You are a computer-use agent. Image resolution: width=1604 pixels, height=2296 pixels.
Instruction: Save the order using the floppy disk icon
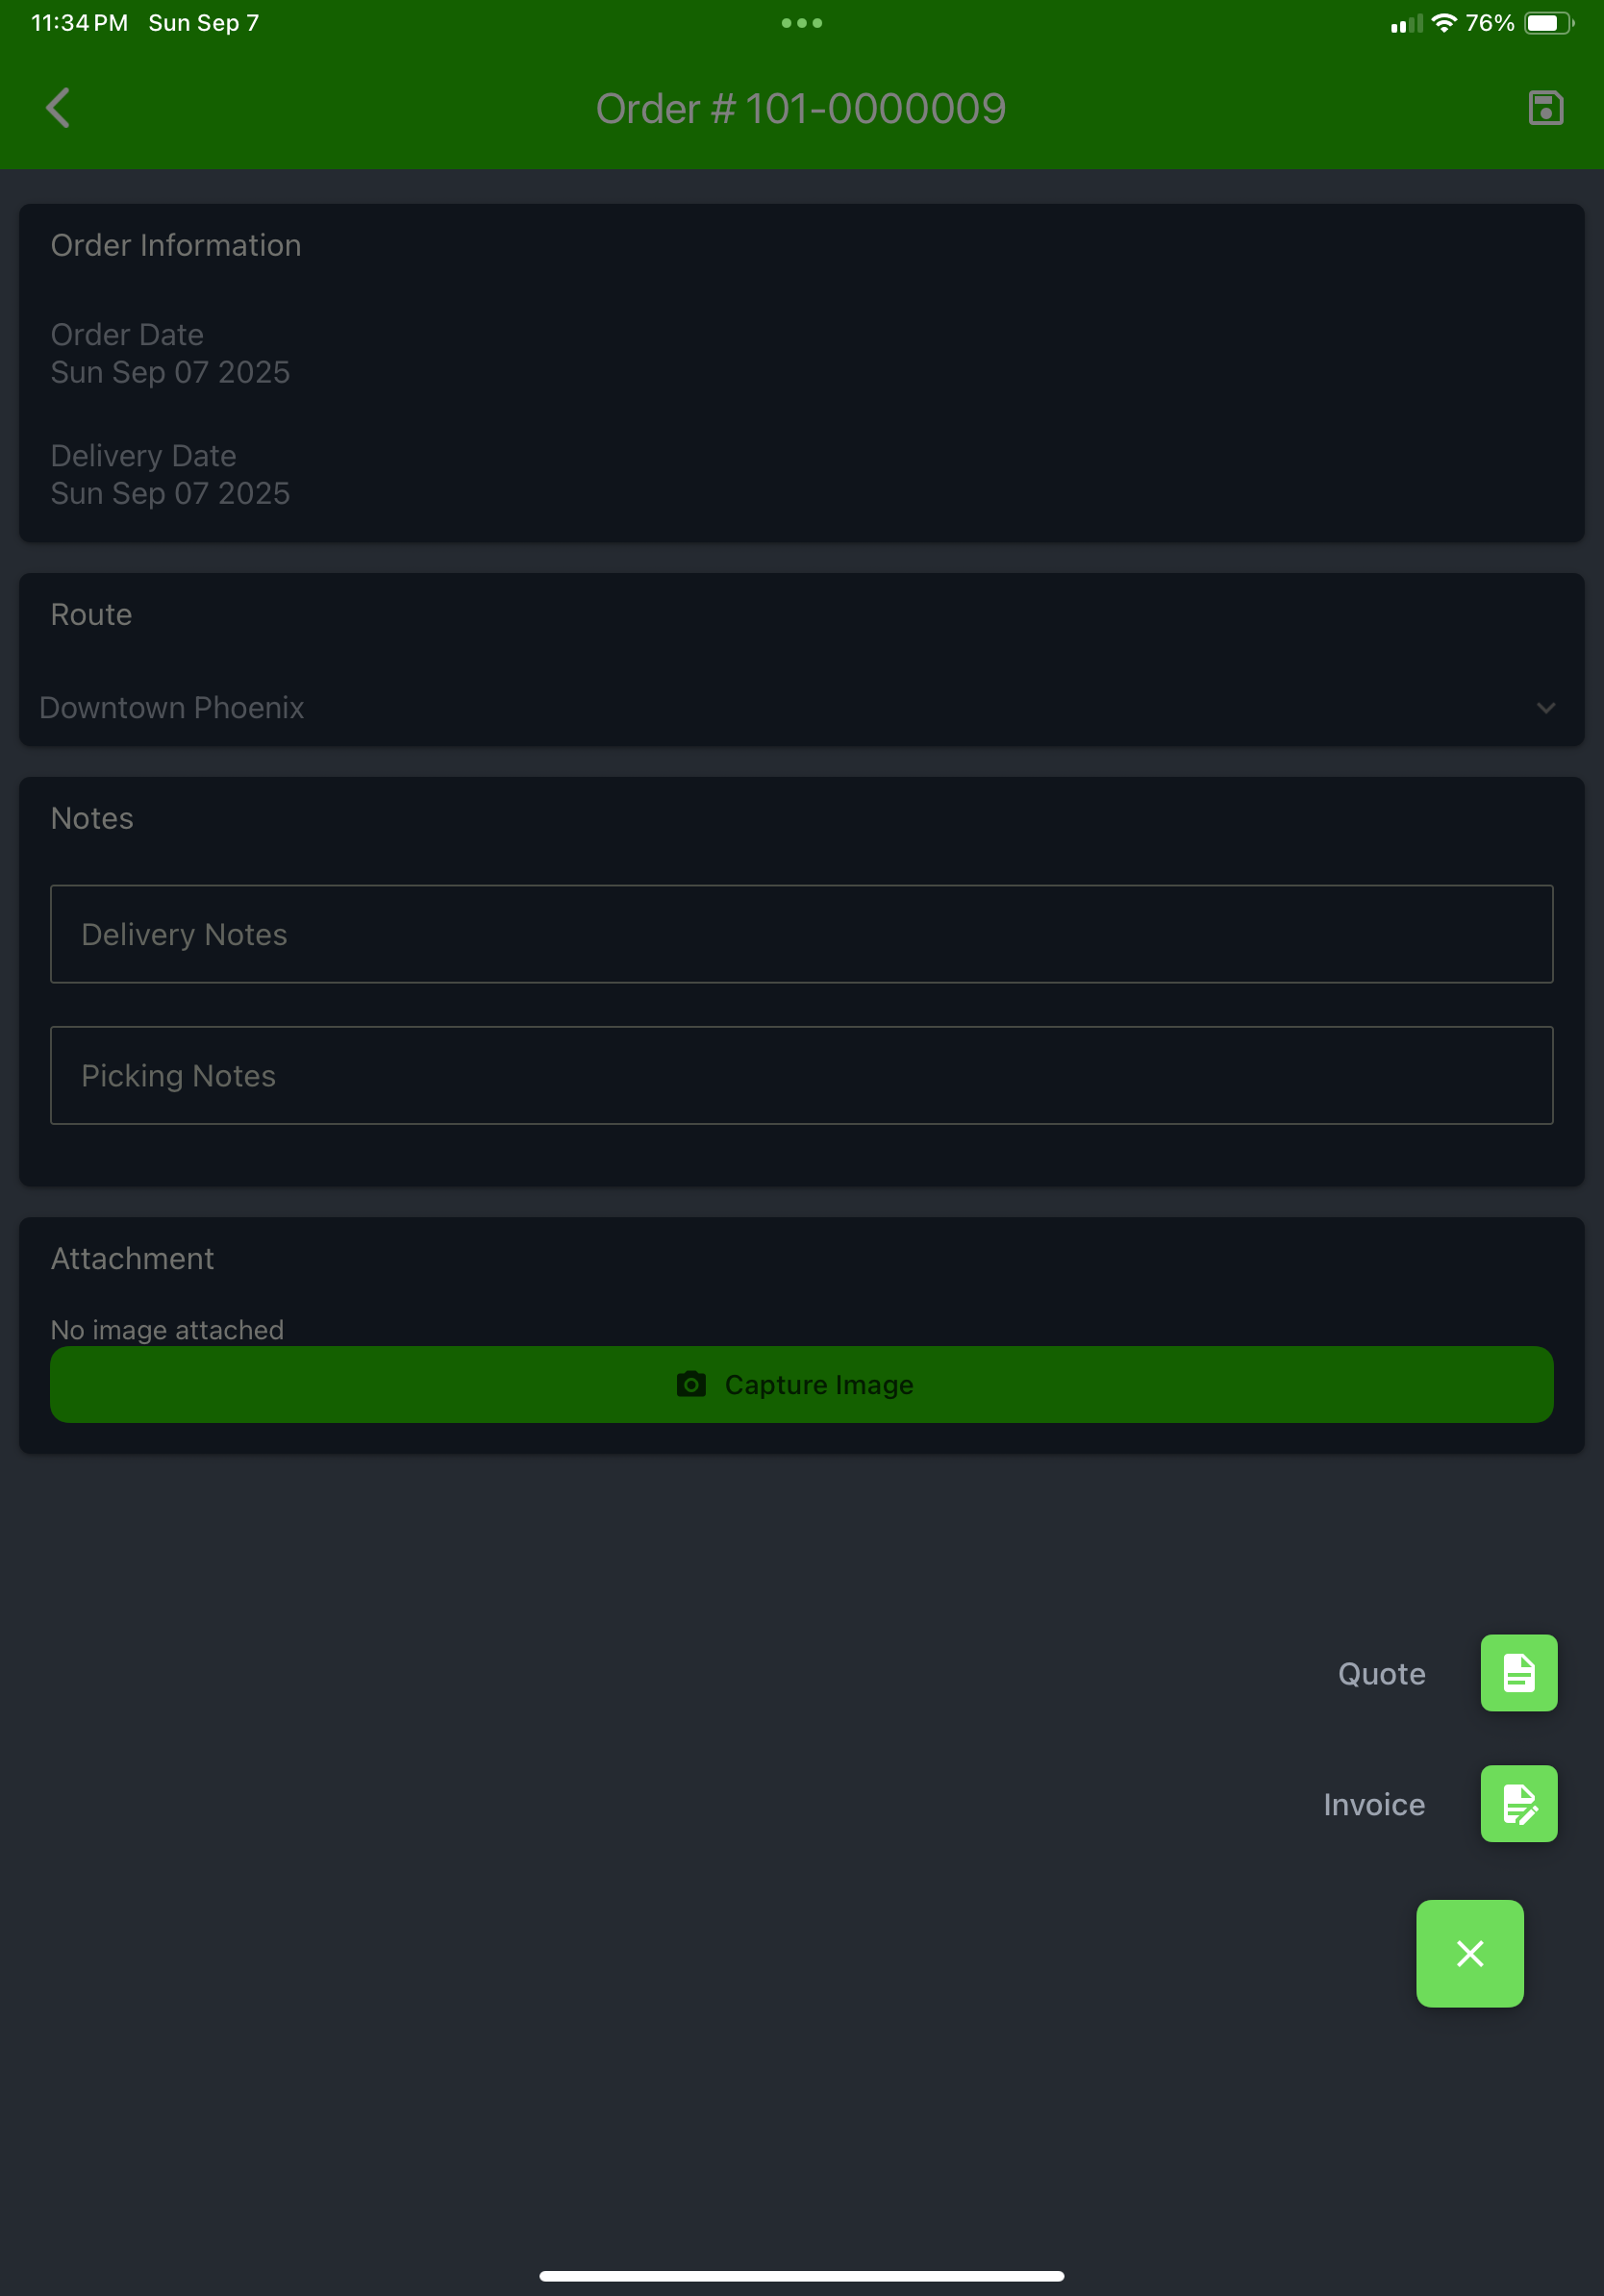(1545, 107)
